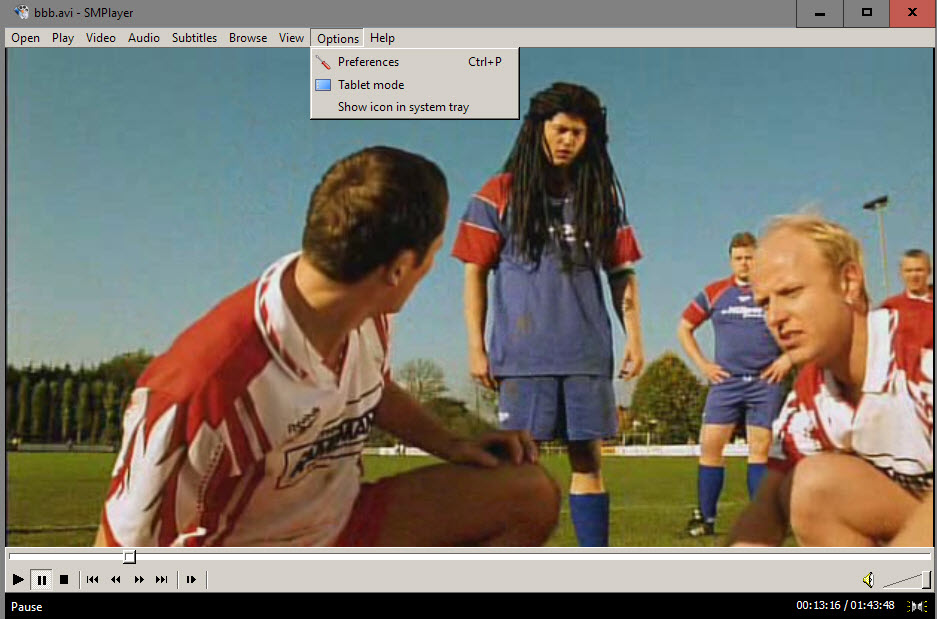Viewport: 937px width, 619px height.
Task: Open the Play menu
Action: click(x=63, y=38)
